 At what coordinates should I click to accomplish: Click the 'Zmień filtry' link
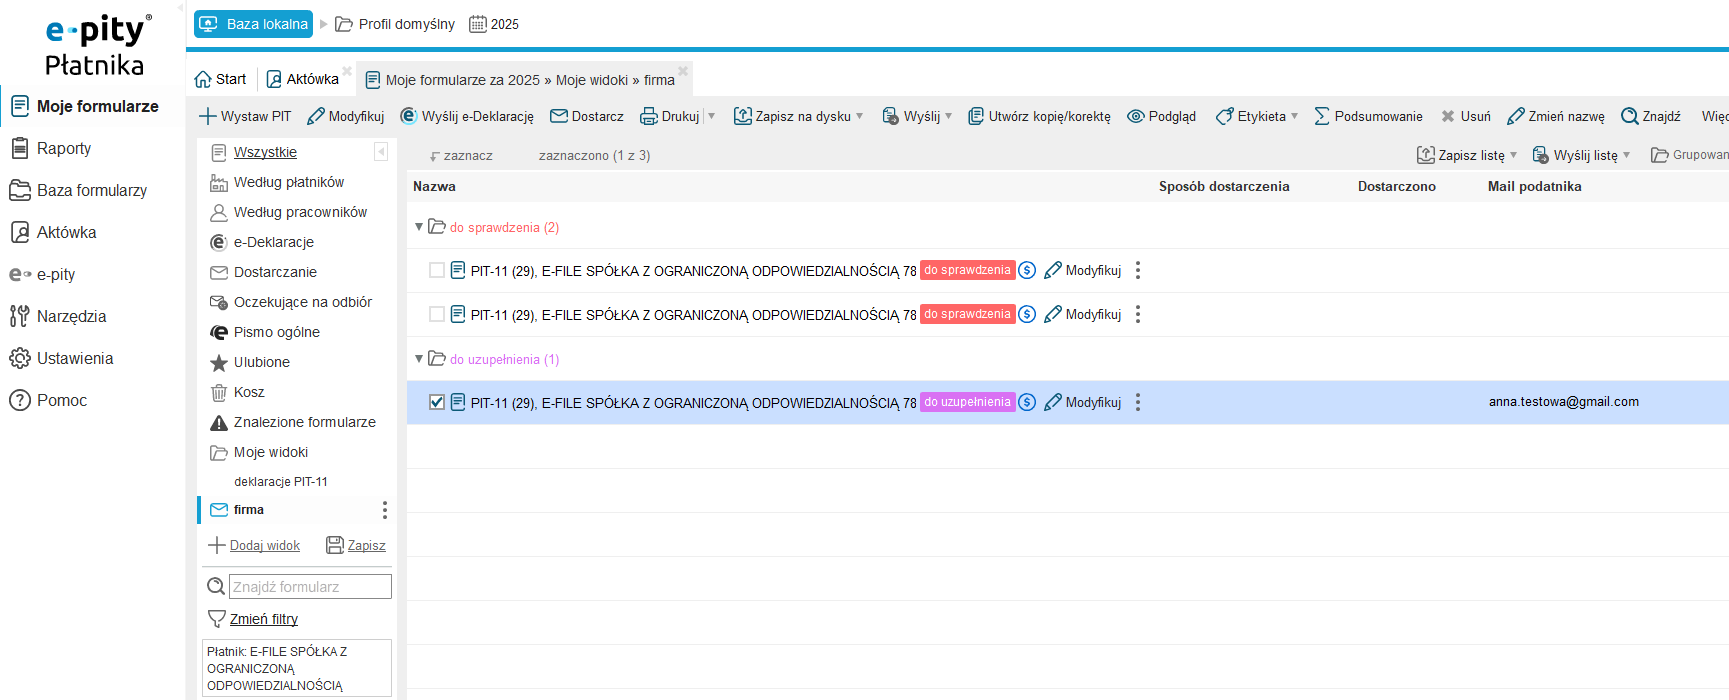(264, 619)
